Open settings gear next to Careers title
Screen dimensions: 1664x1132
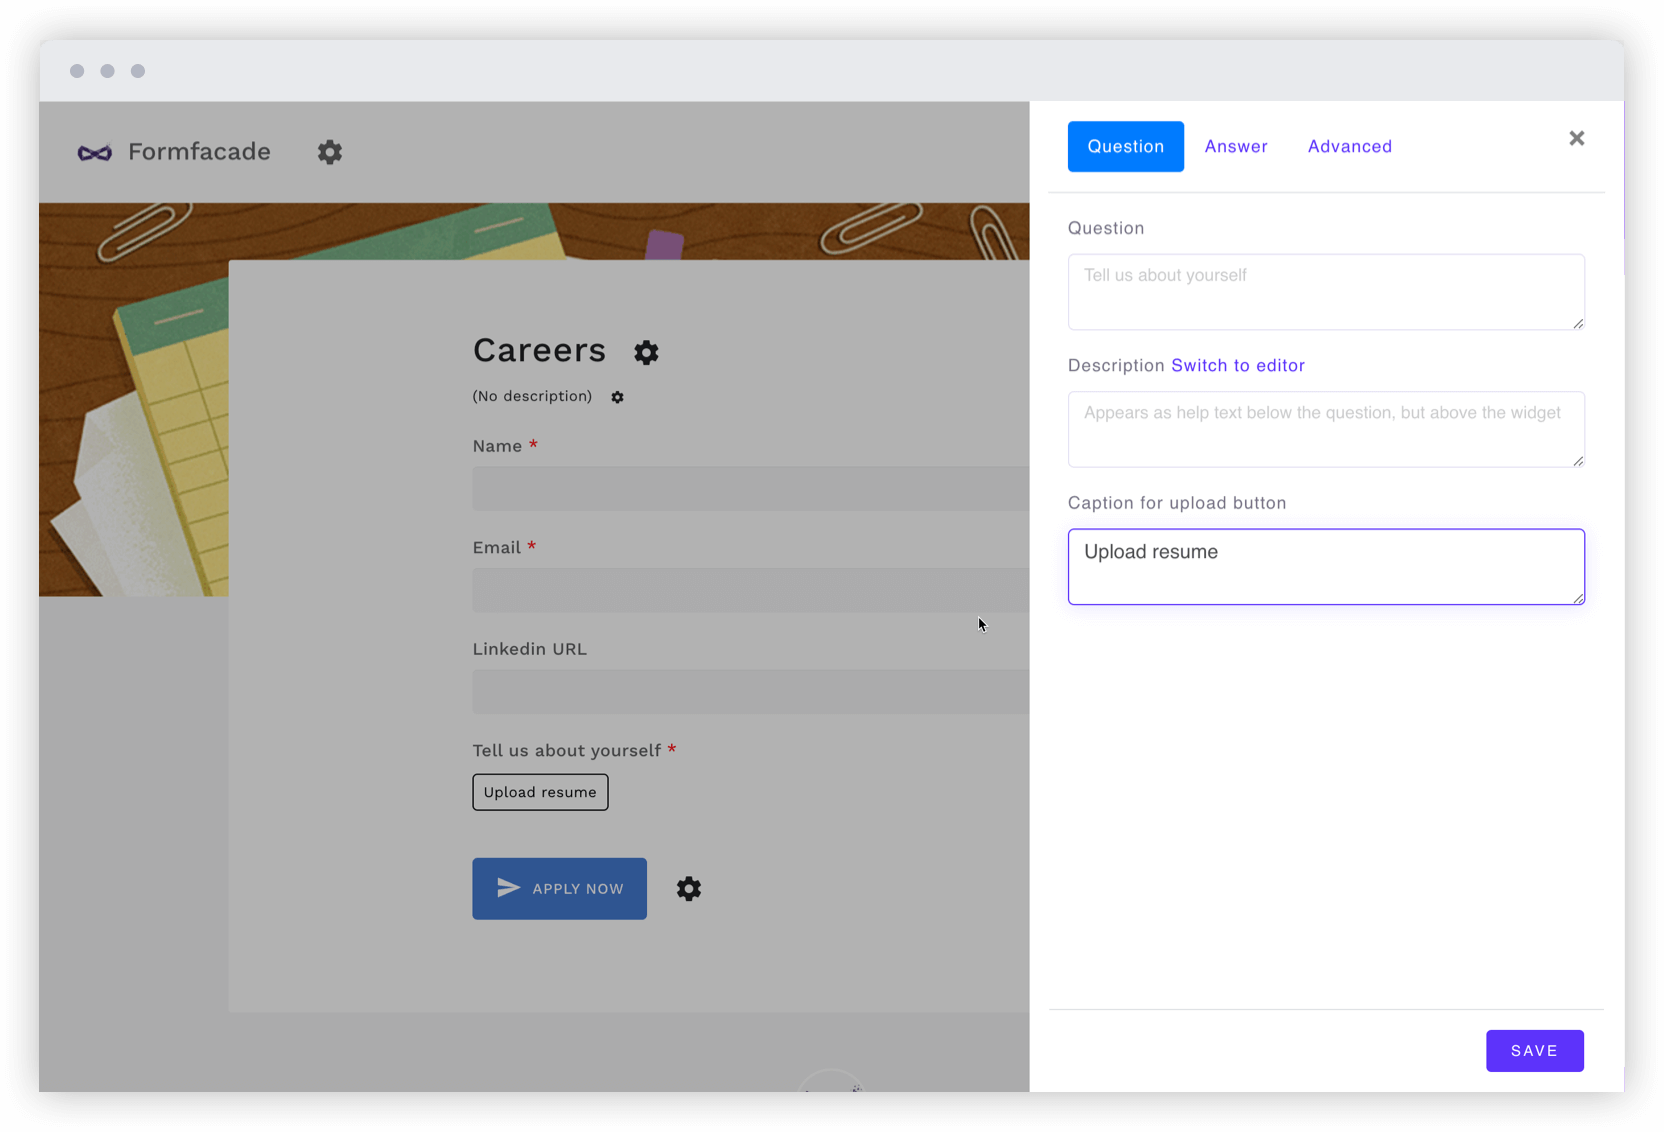(x=646, y=352)
